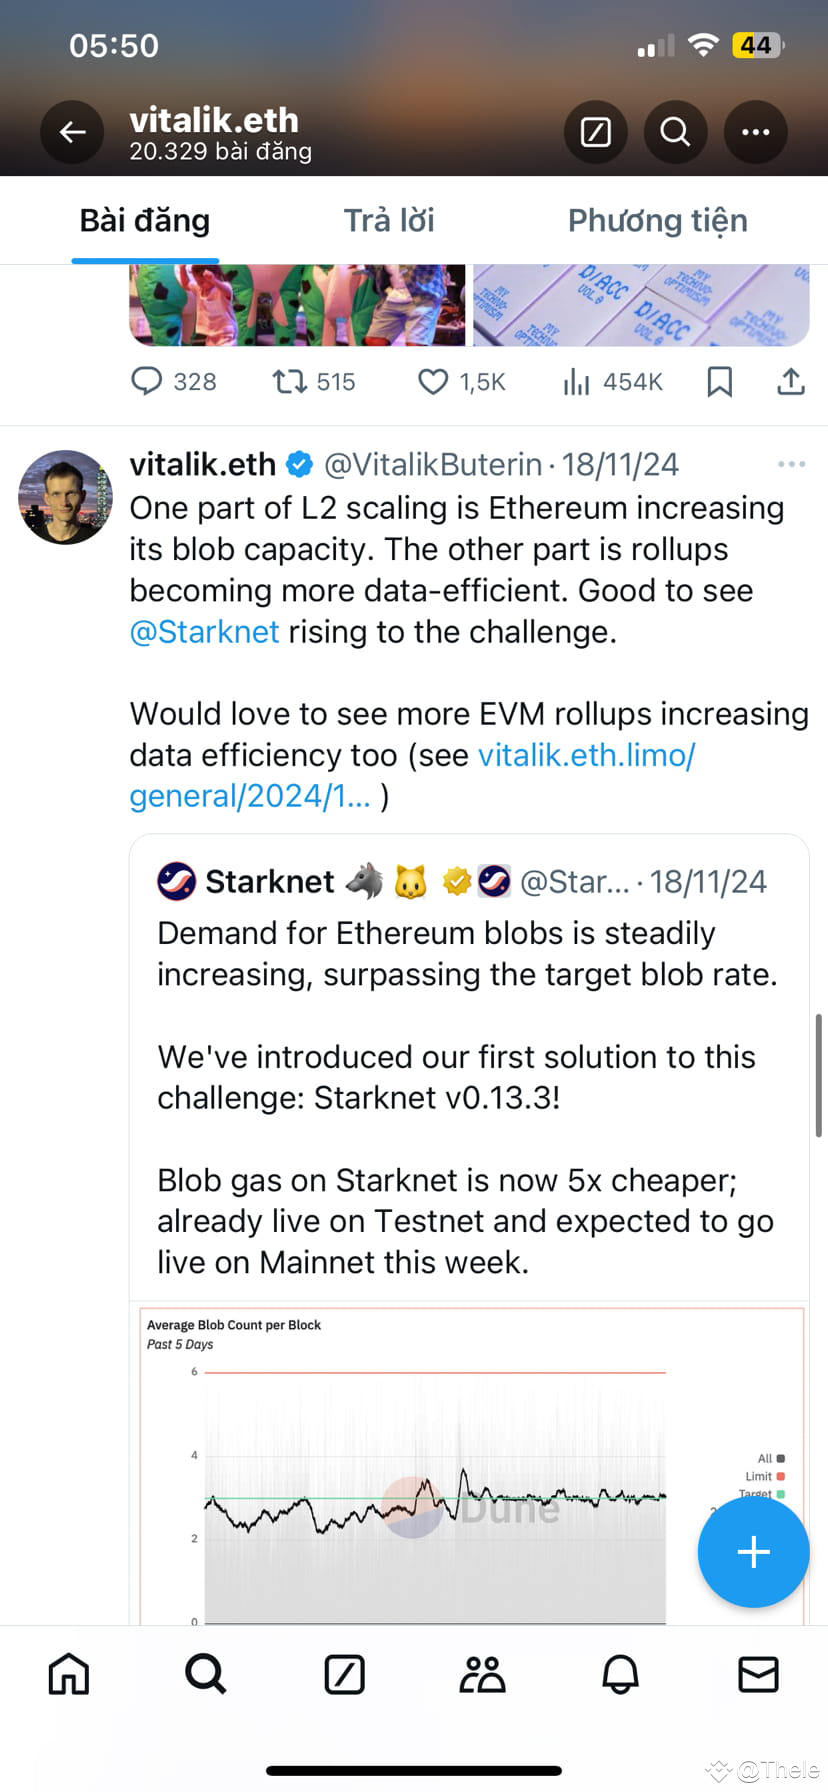This screenshot has width=828, height=1792.
Task: Toggle the Target series in the chart legend
Action: click(x=768, y=1494)
